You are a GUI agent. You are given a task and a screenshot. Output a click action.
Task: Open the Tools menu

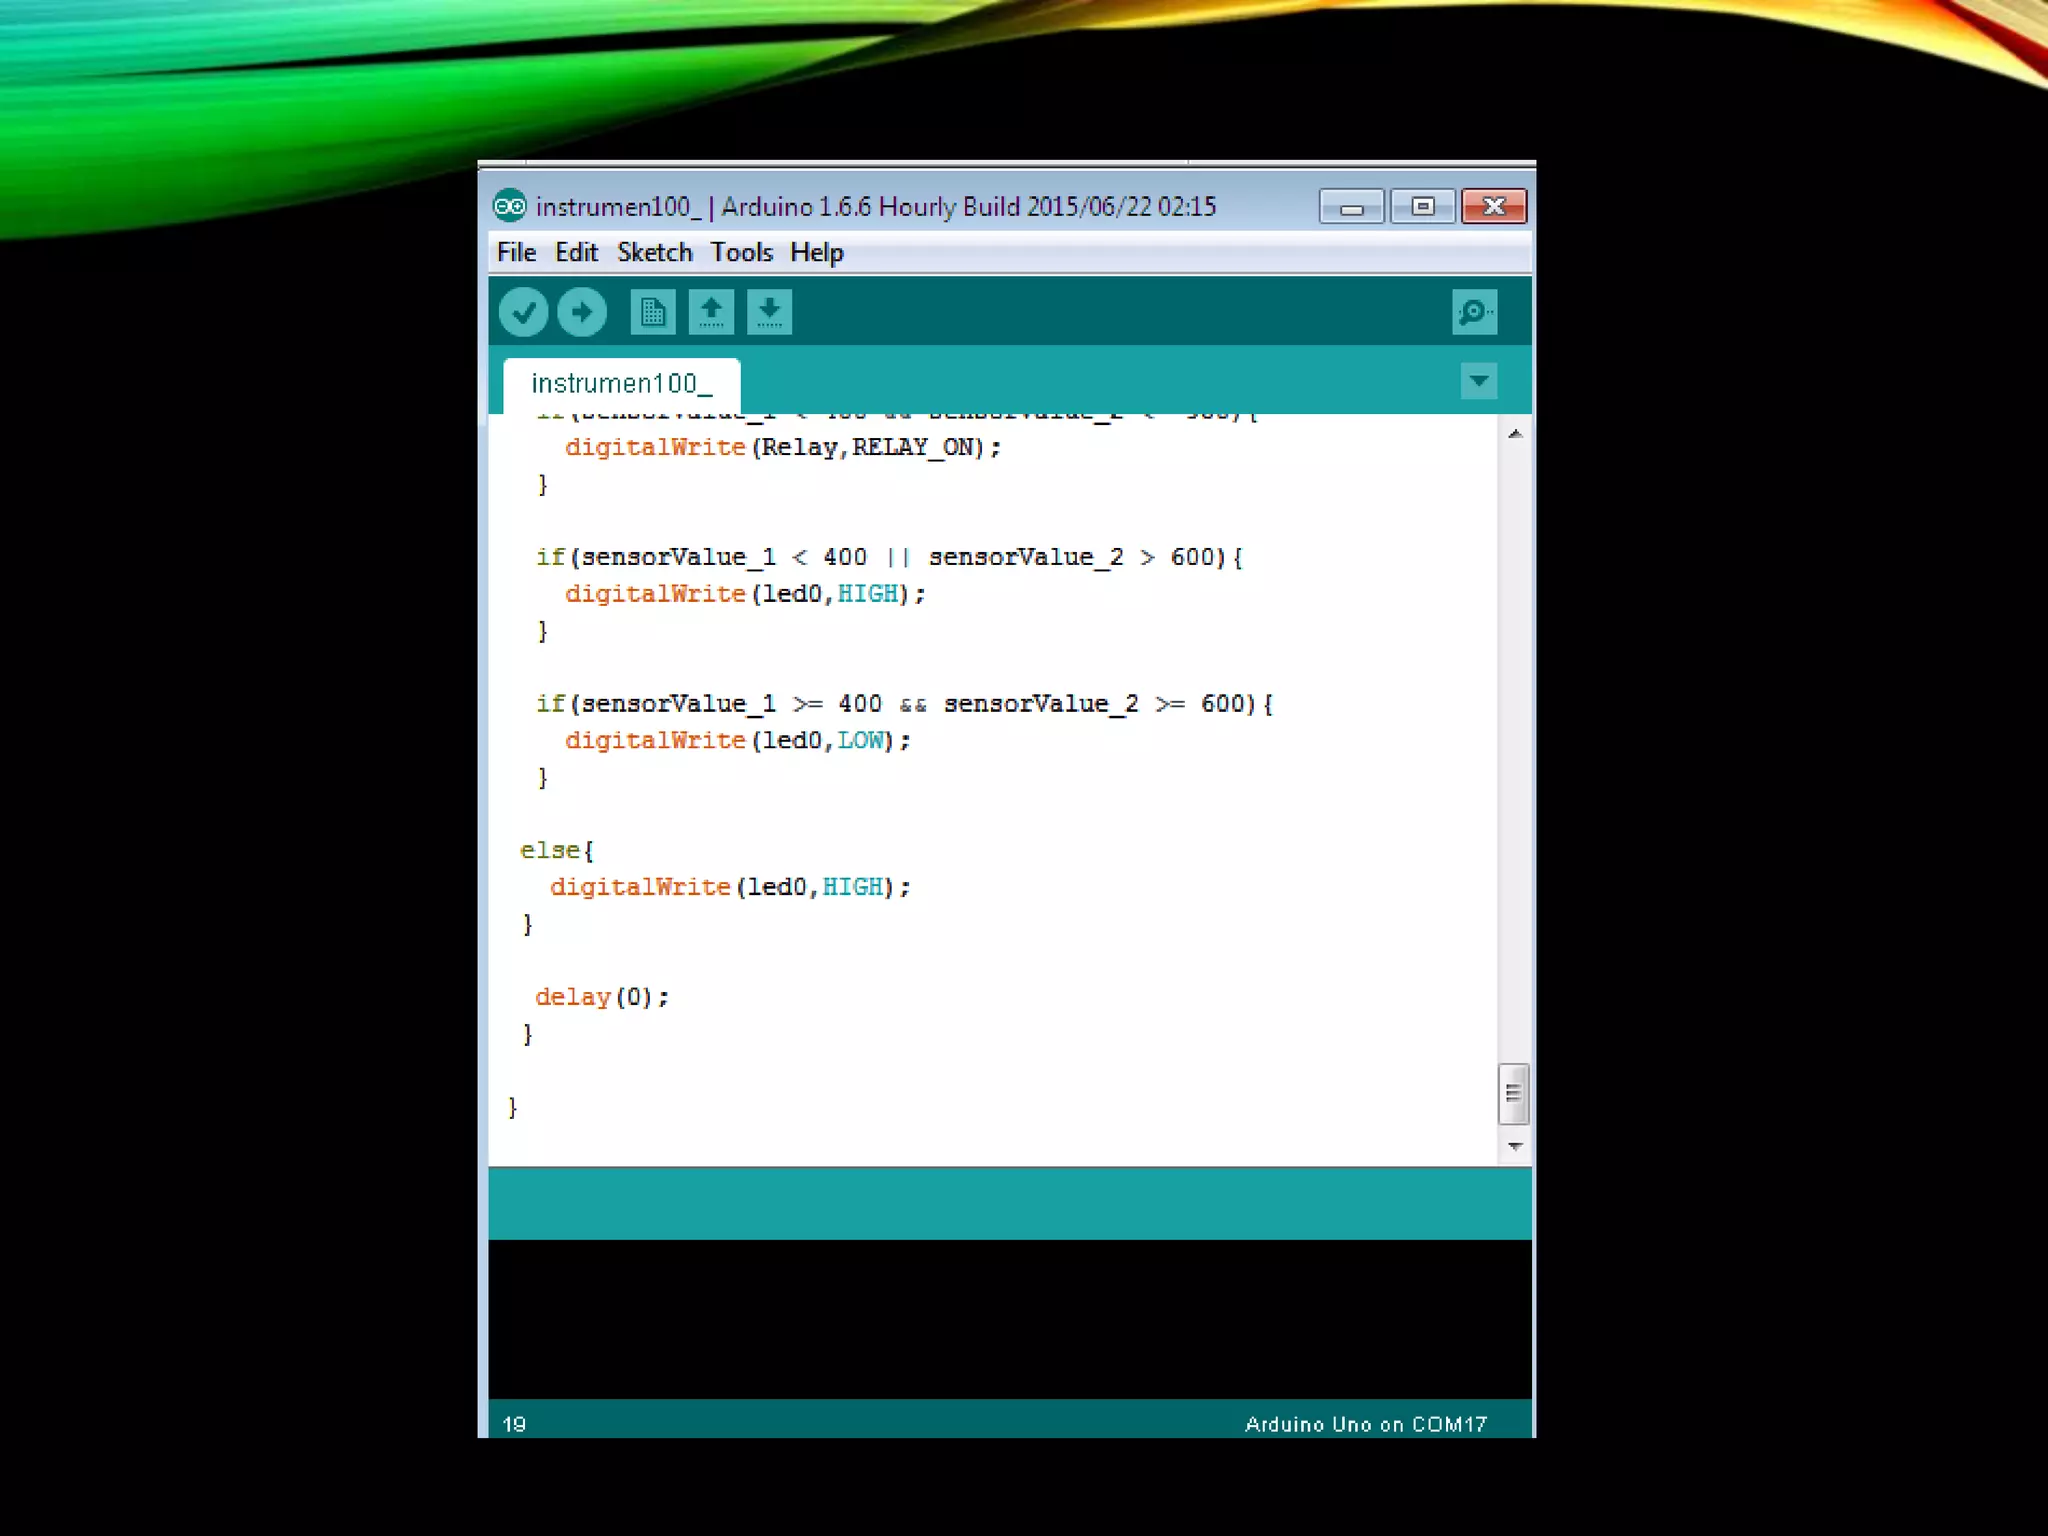[741, 253]
